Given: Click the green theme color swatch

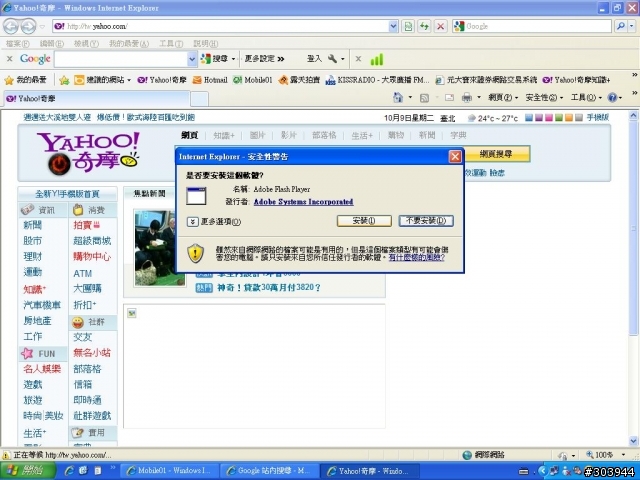Looking at the screenshot, I should (x=559, y=118).
